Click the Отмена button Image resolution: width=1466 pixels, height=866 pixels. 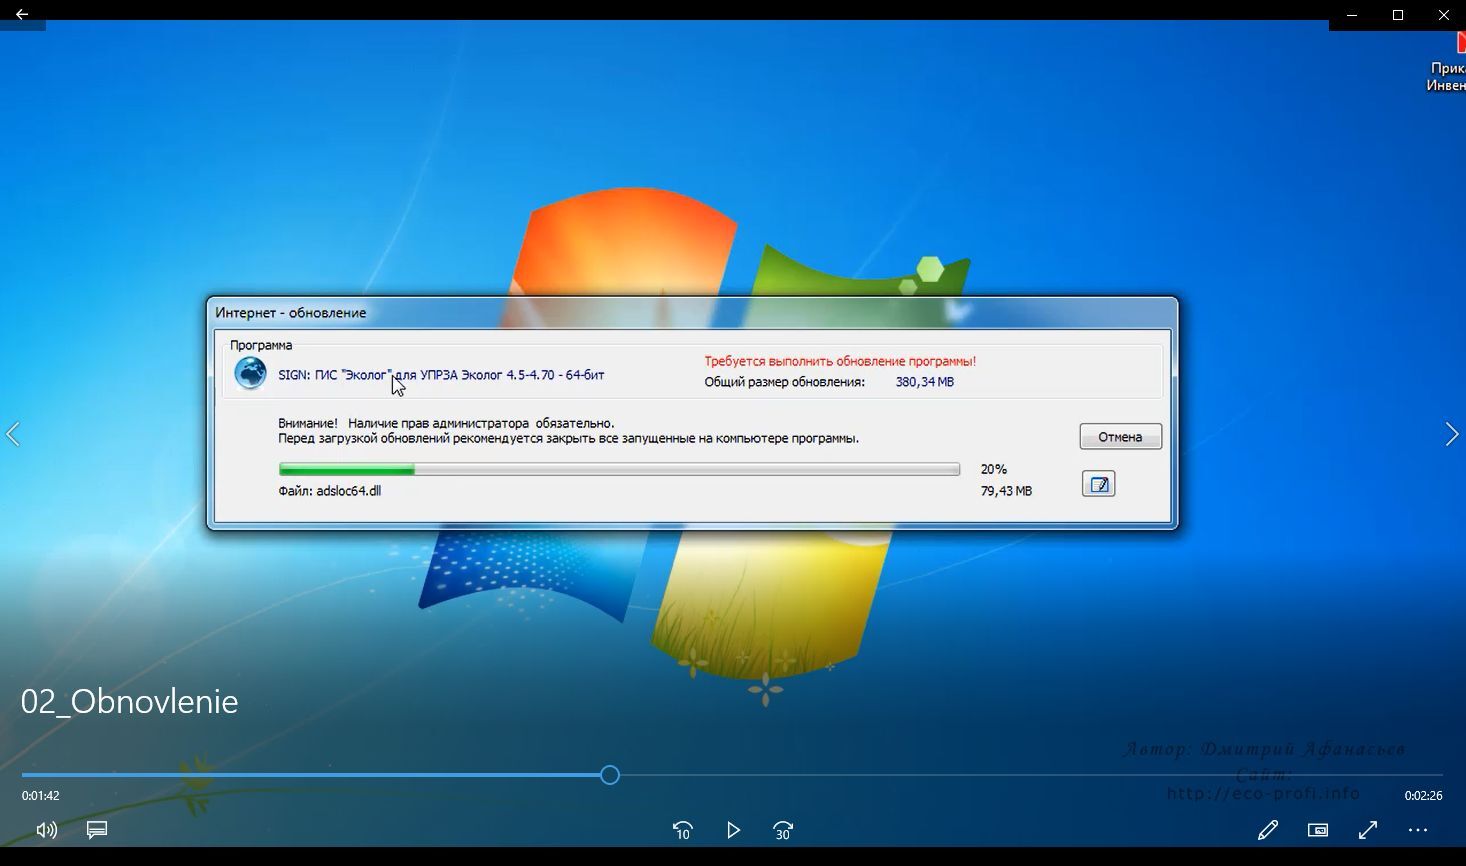coord(1120,437)
